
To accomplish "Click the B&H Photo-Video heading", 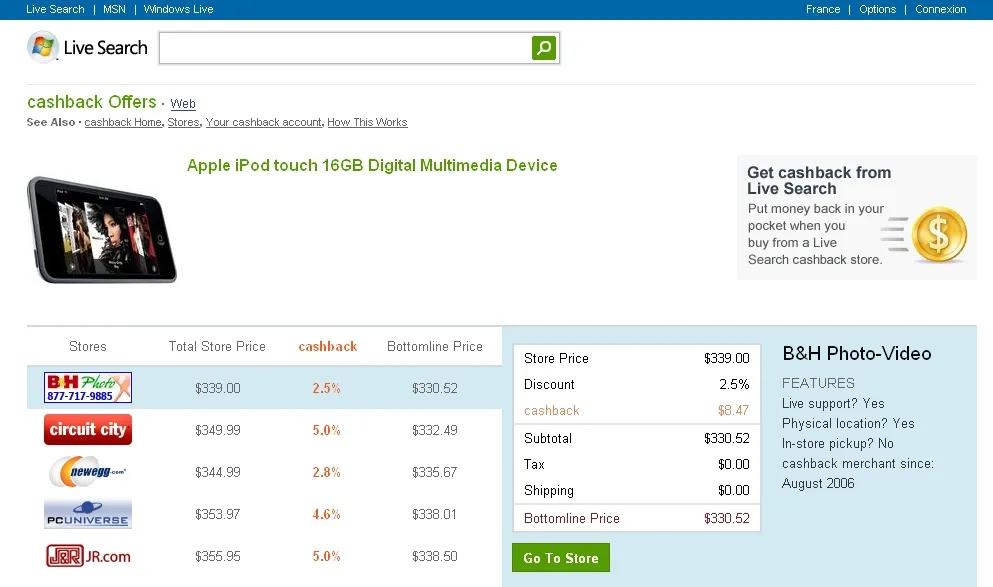I will (857, 353).
